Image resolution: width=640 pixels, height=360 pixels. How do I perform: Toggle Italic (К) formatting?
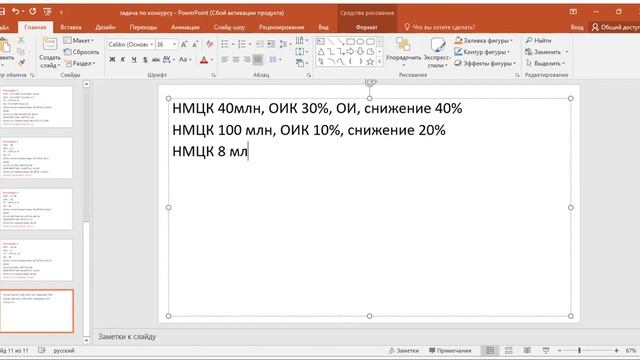(x=123, y=60)
